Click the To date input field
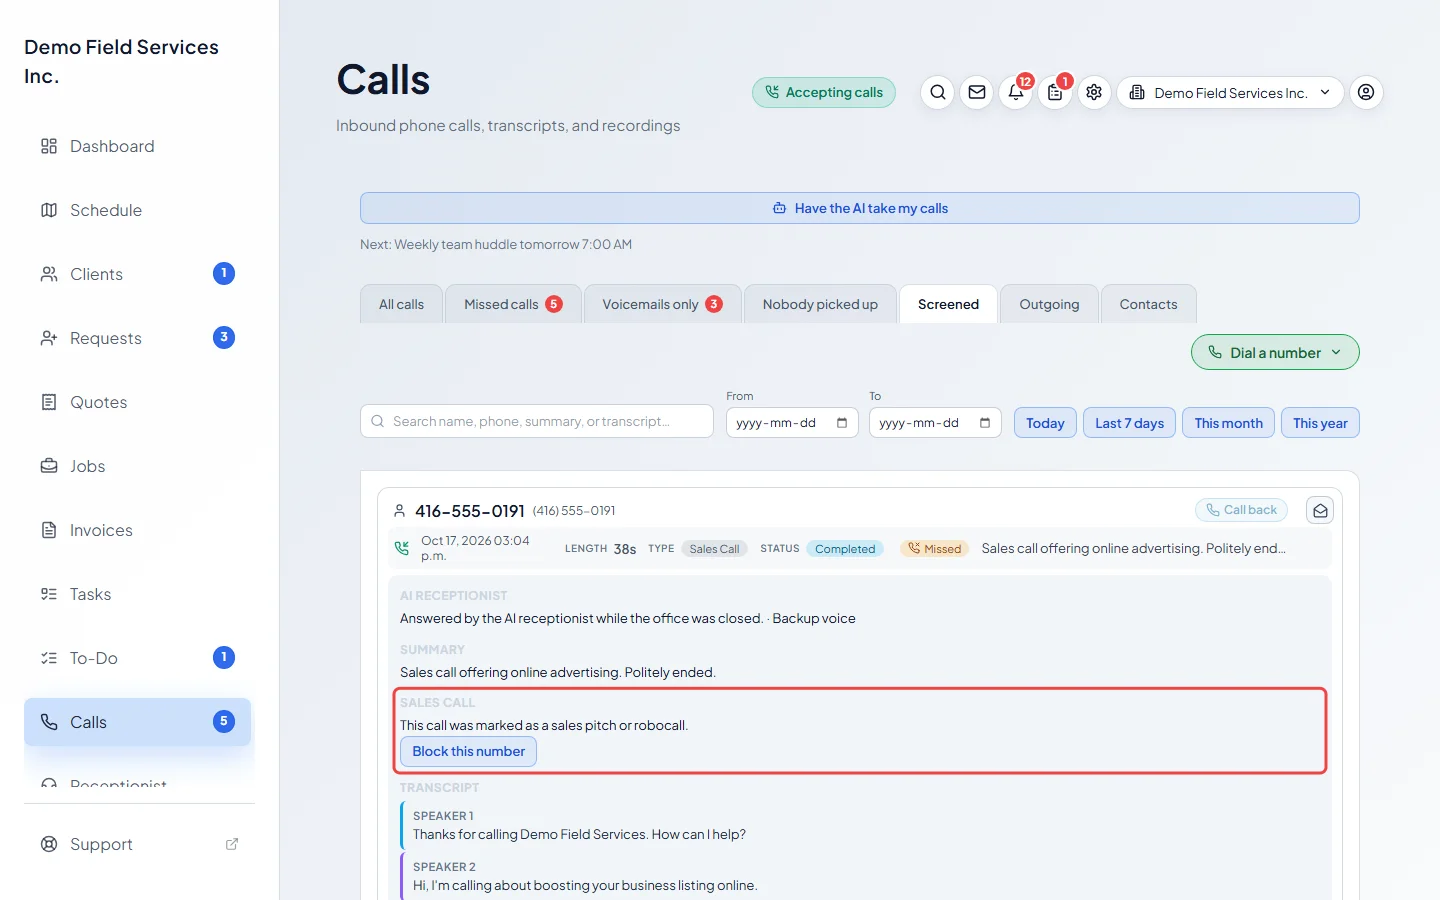Image resolution: width=1440 pixels, height=900 pixels. point(935,423)
